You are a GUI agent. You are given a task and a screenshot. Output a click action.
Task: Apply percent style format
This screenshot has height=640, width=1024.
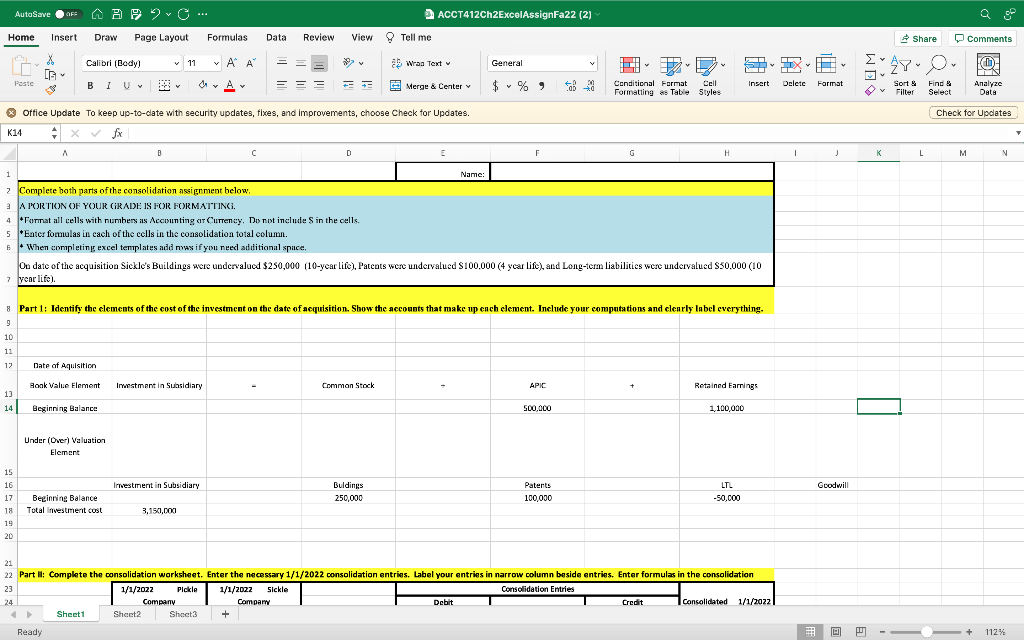[x=521, y=86]
